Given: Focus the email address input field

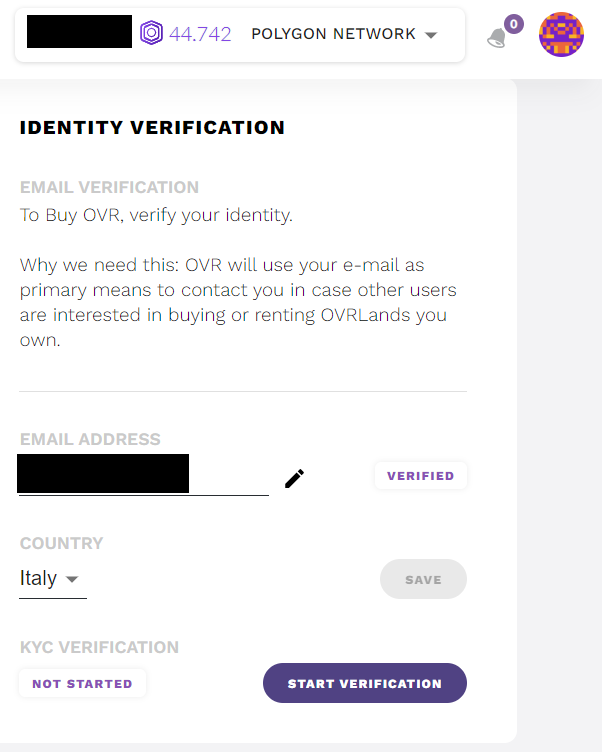Looking at the screenshot, I should pyautogui.click(x=143, y=474).
